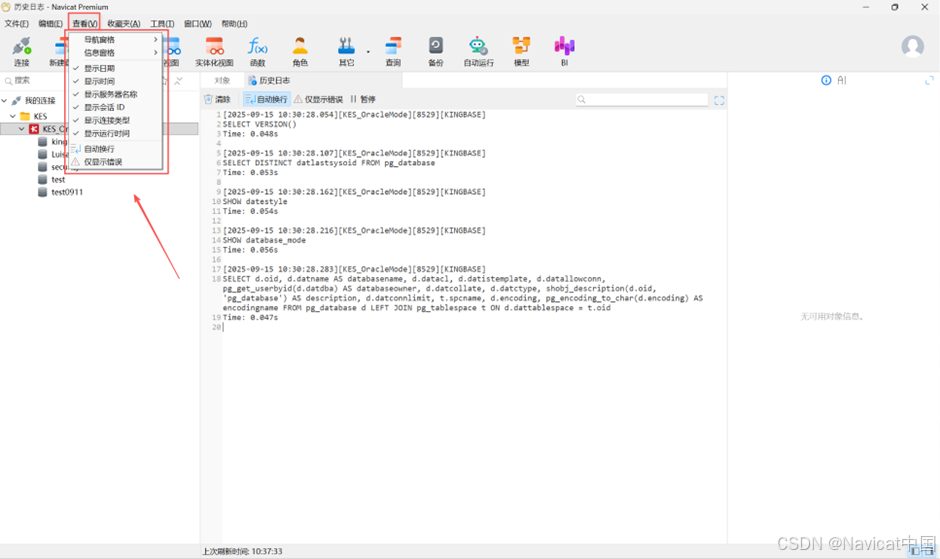Open the 帮助(H) menu
This screenshot has height=559, width=940.
[x=234, y=24]
